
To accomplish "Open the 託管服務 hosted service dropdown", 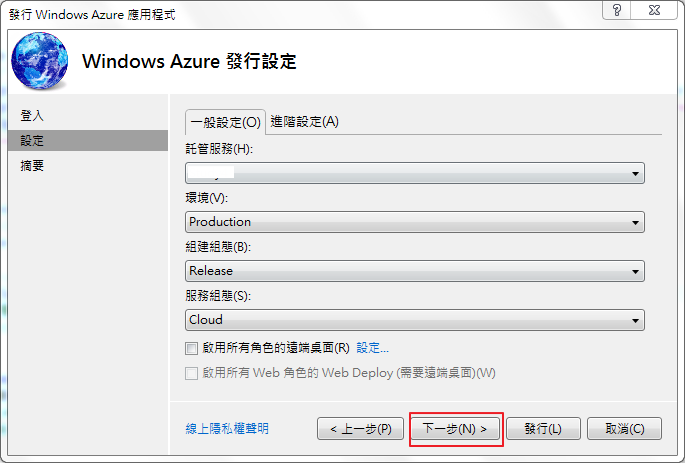I will tap(415, 173).
